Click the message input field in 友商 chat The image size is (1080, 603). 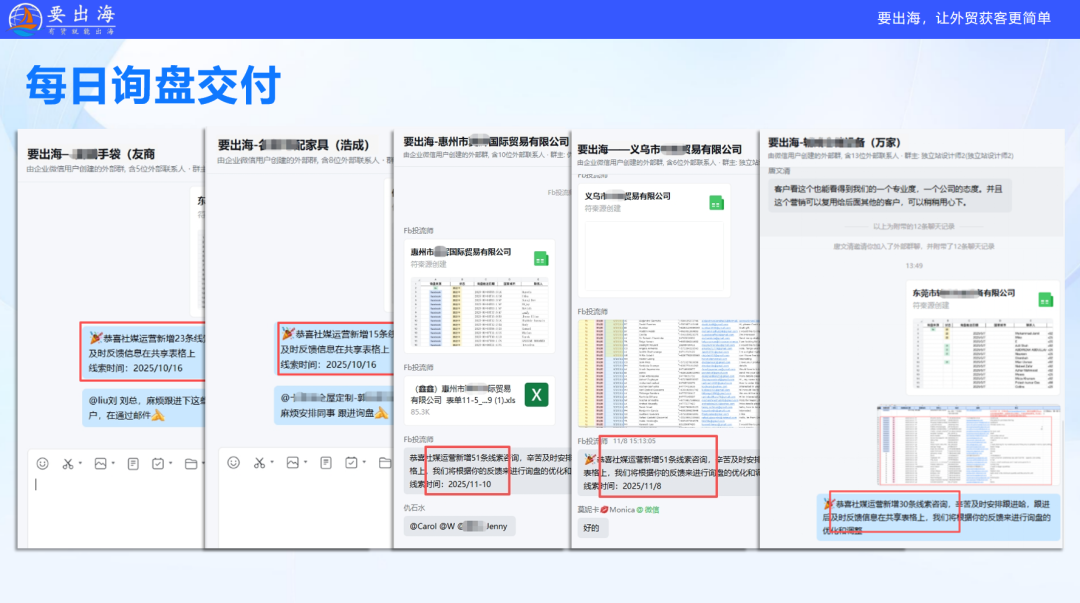(x=116, y=511)
